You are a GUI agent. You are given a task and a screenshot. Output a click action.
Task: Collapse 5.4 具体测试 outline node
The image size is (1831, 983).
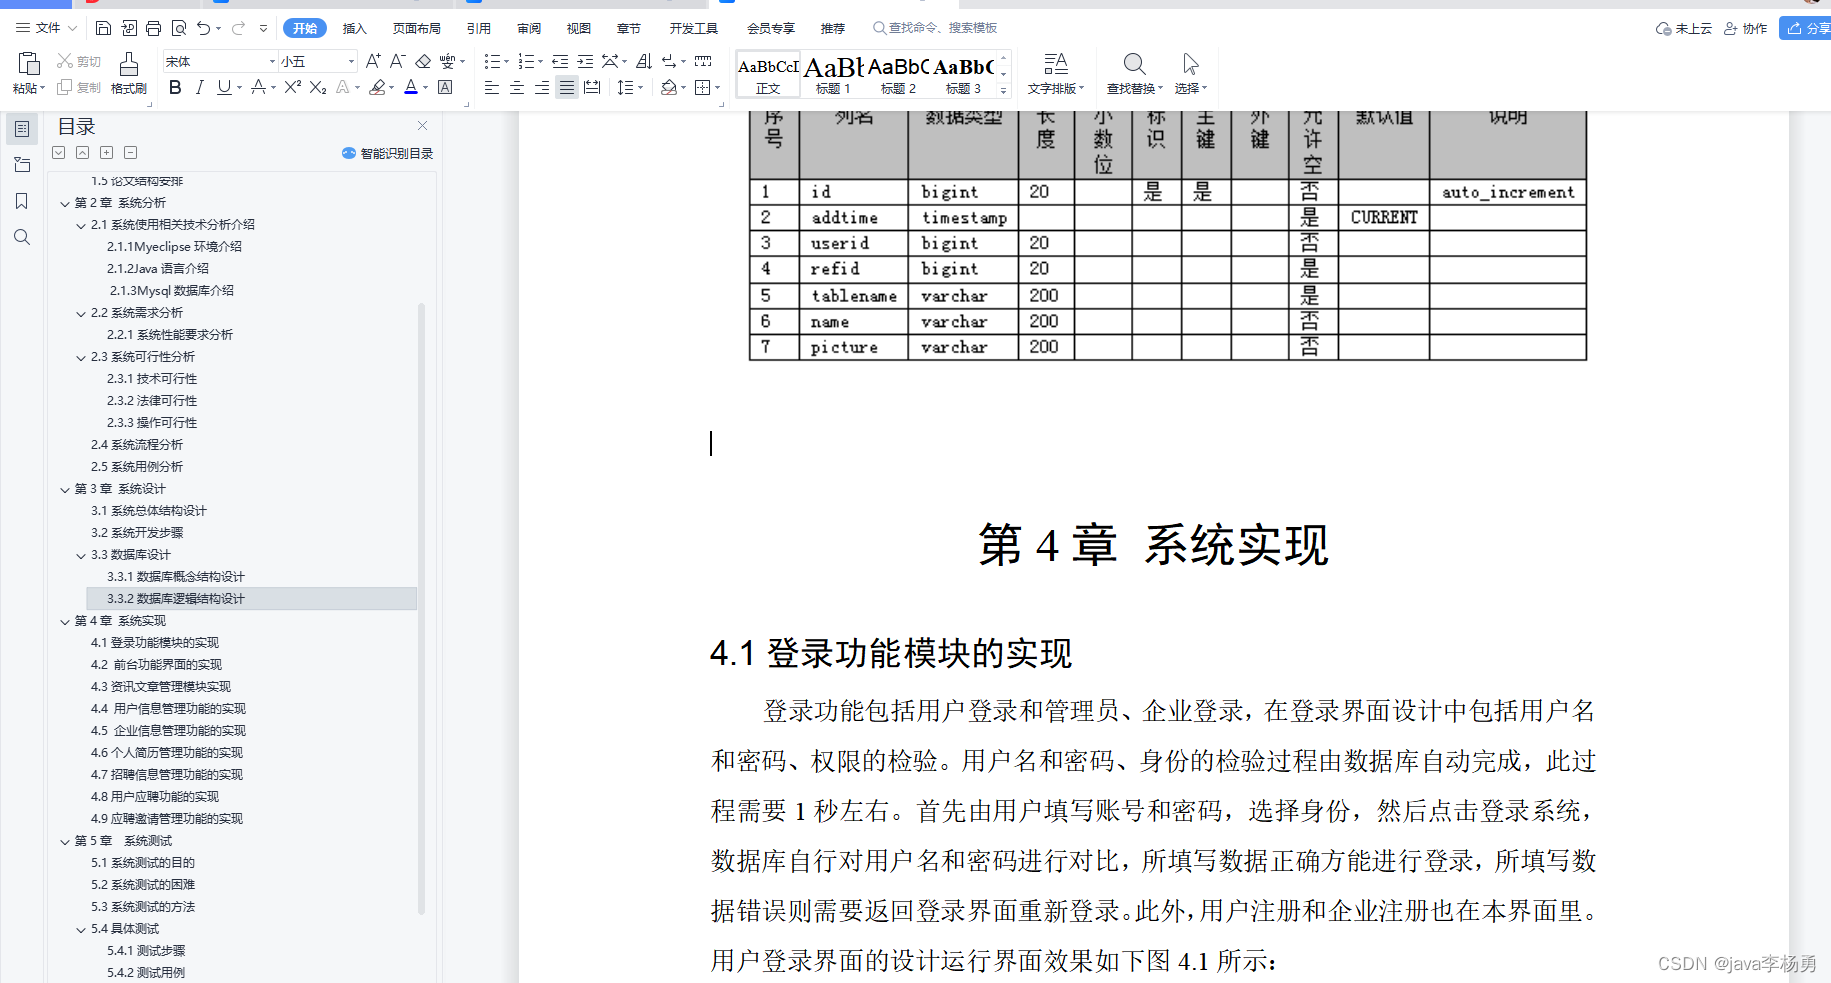click(x=81, y=929)
